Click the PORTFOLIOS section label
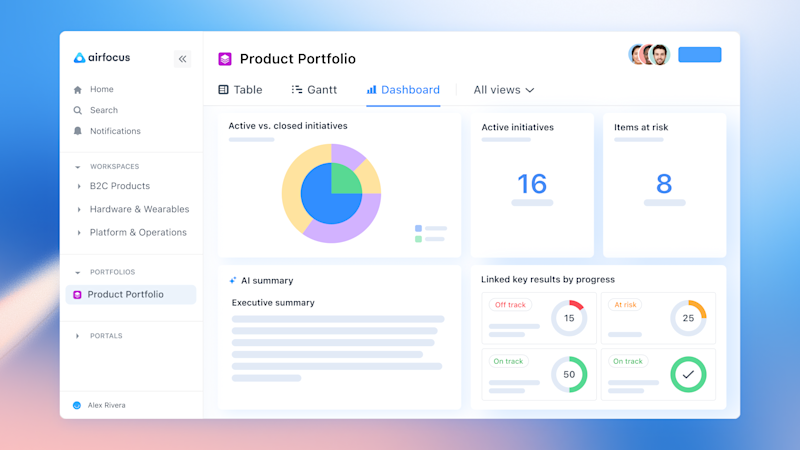800x450 pixels. [x=112, y=272]
